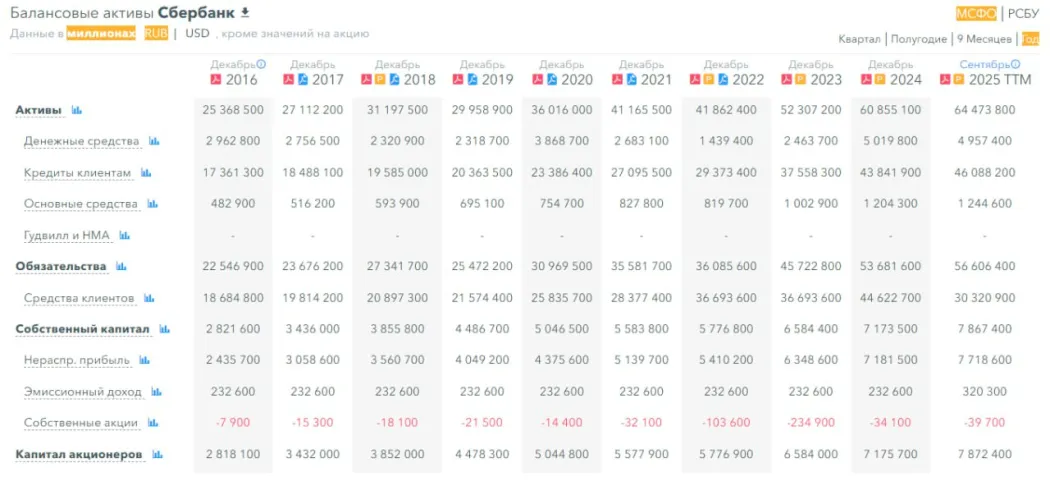Image resolution: width=1050 pixels, height=486 pixels.
Task: Switch to Квартал period view
Action: [x=860, y=39]
